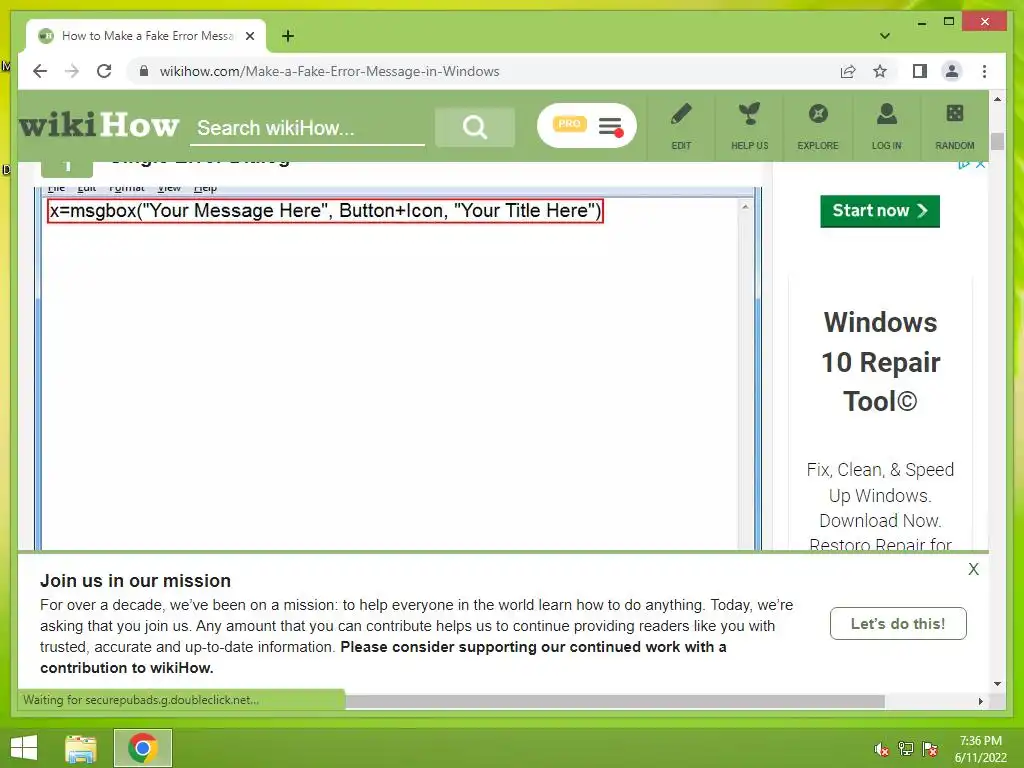Dismiss the Join us banner X
This screenshot has height=768, width=1024.
click(974, 569)
